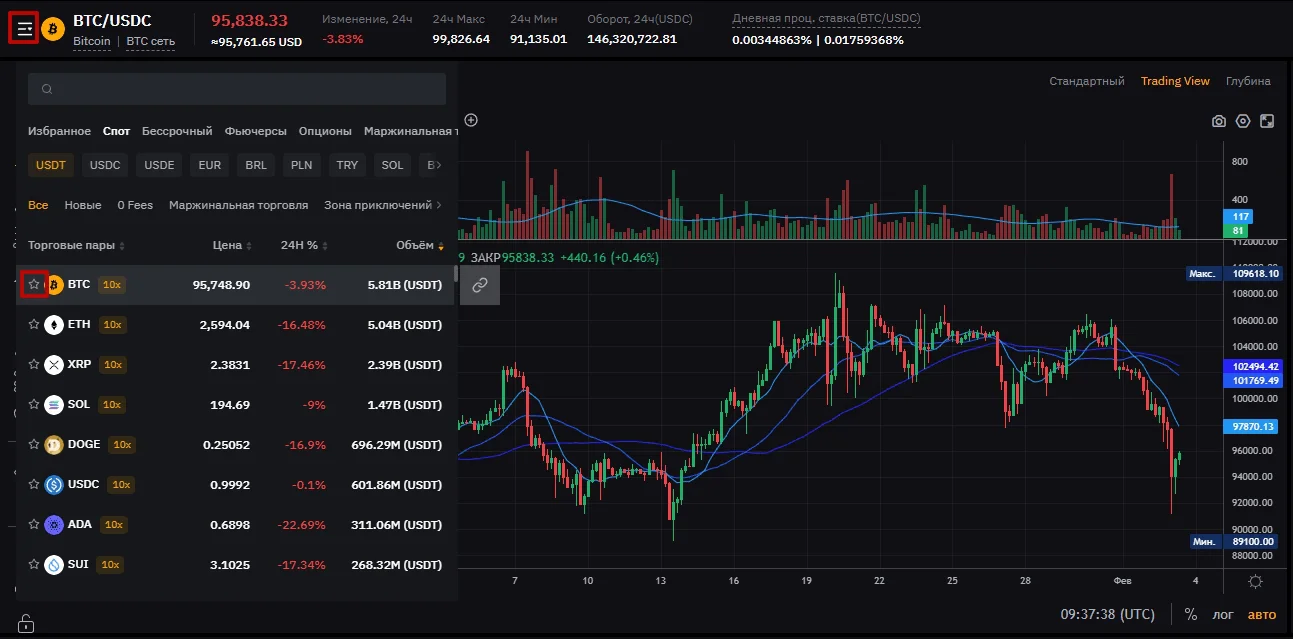1293x639 pixels.
Task: Add BTC to favorites with star
Action: (34, 285)
